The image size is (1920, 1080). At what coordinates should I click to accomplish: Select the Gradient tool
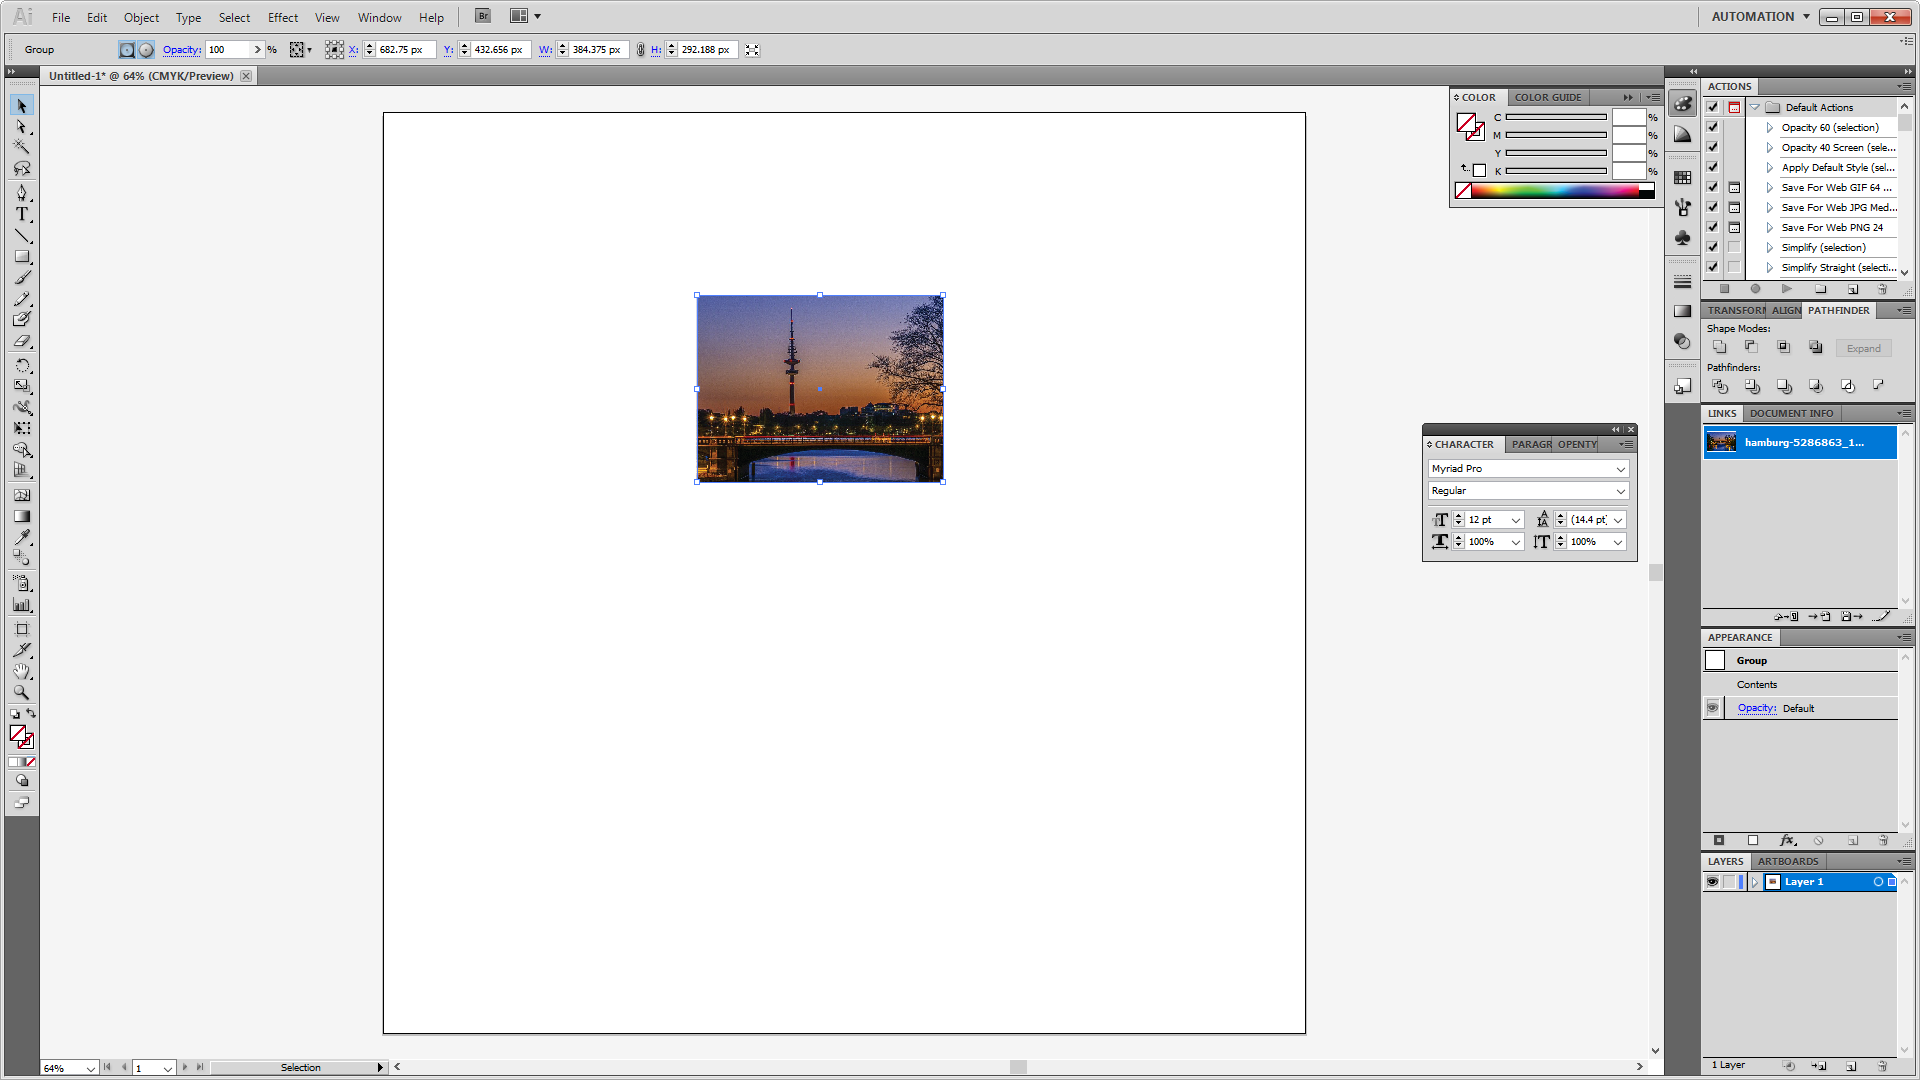point(22,517)
